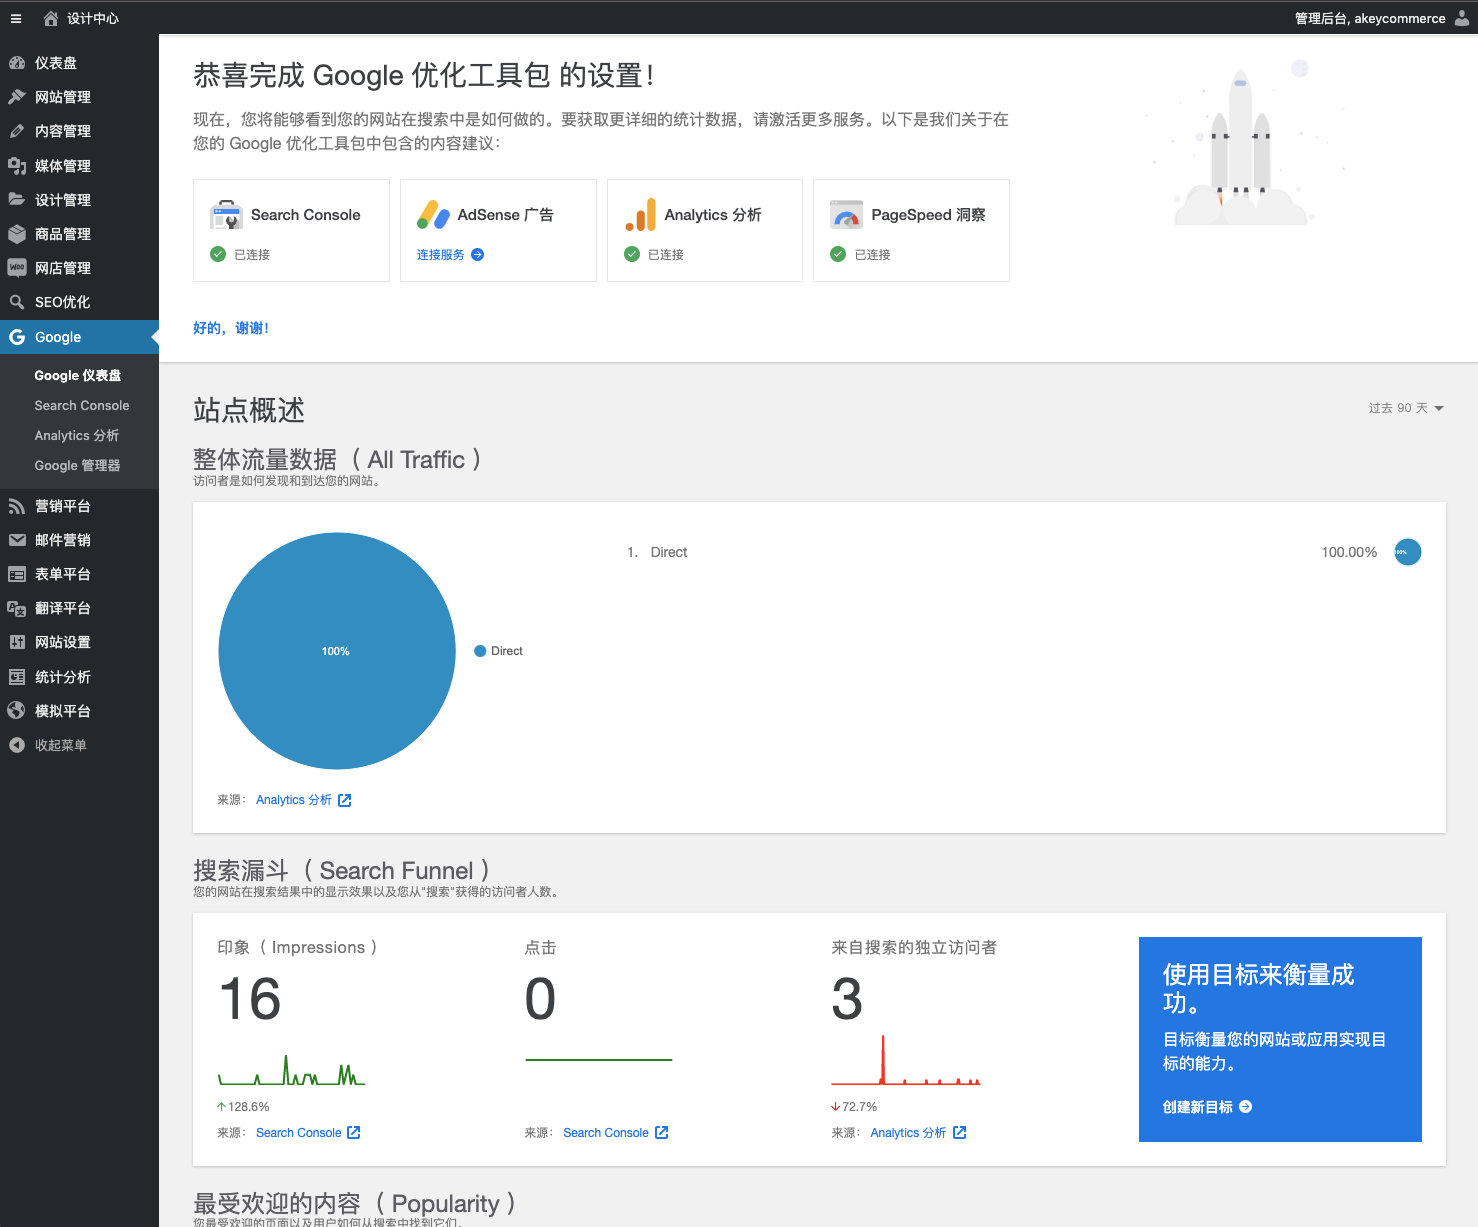Click the 网站设置 sliders icon
The image size is (1478, 1227).
coord(17,642)
